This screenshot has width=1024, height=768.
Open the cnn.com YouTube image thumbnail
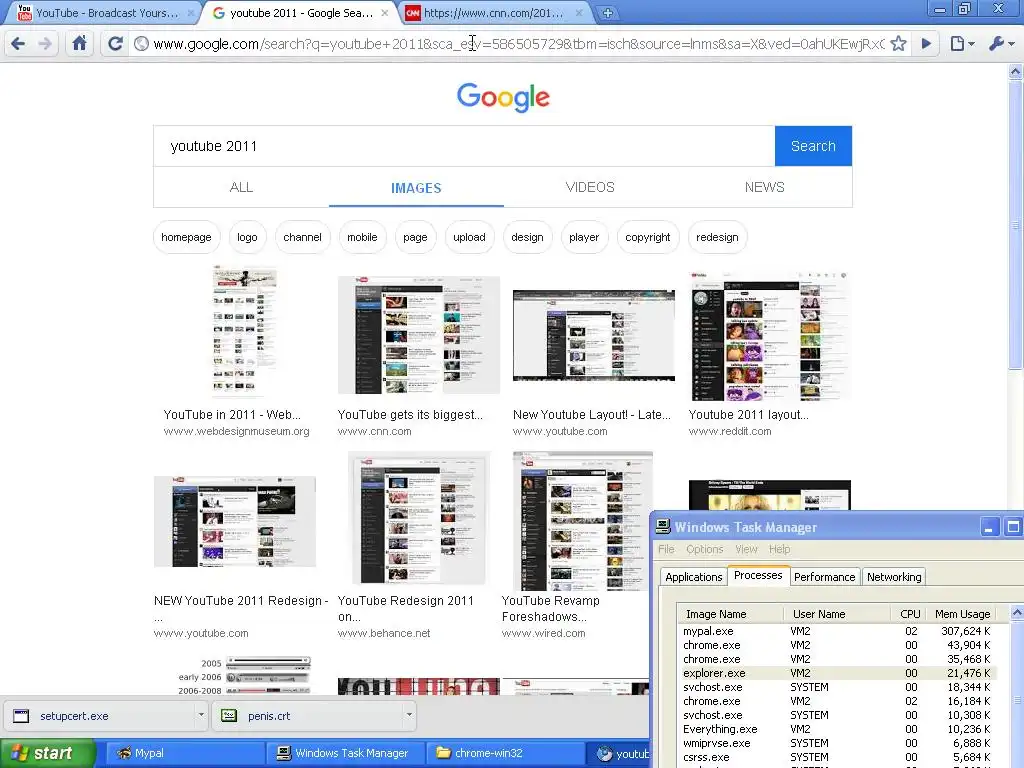[419, 335]
